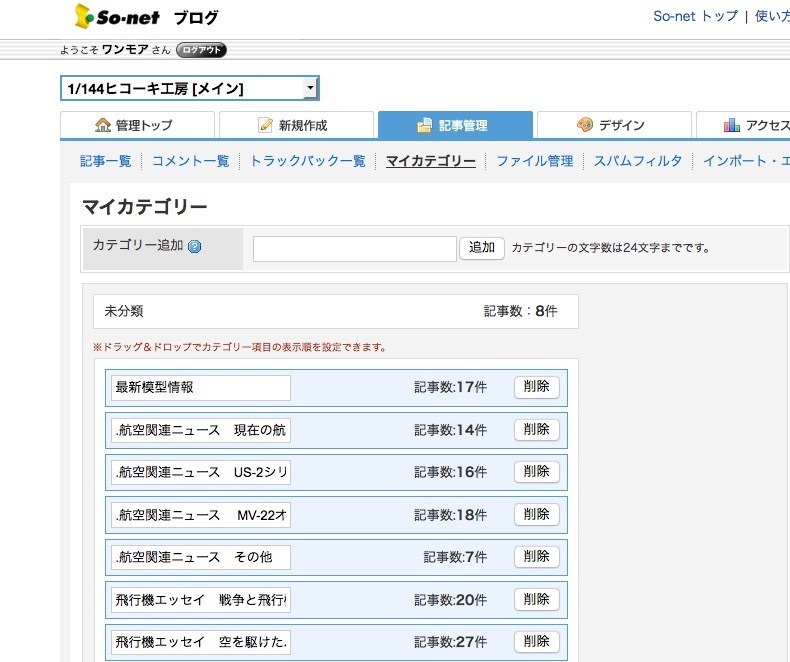This screenshot has height=662, width=790.
Task: Edit the 最新模型情報 category name field
Action: coord(201,387)
